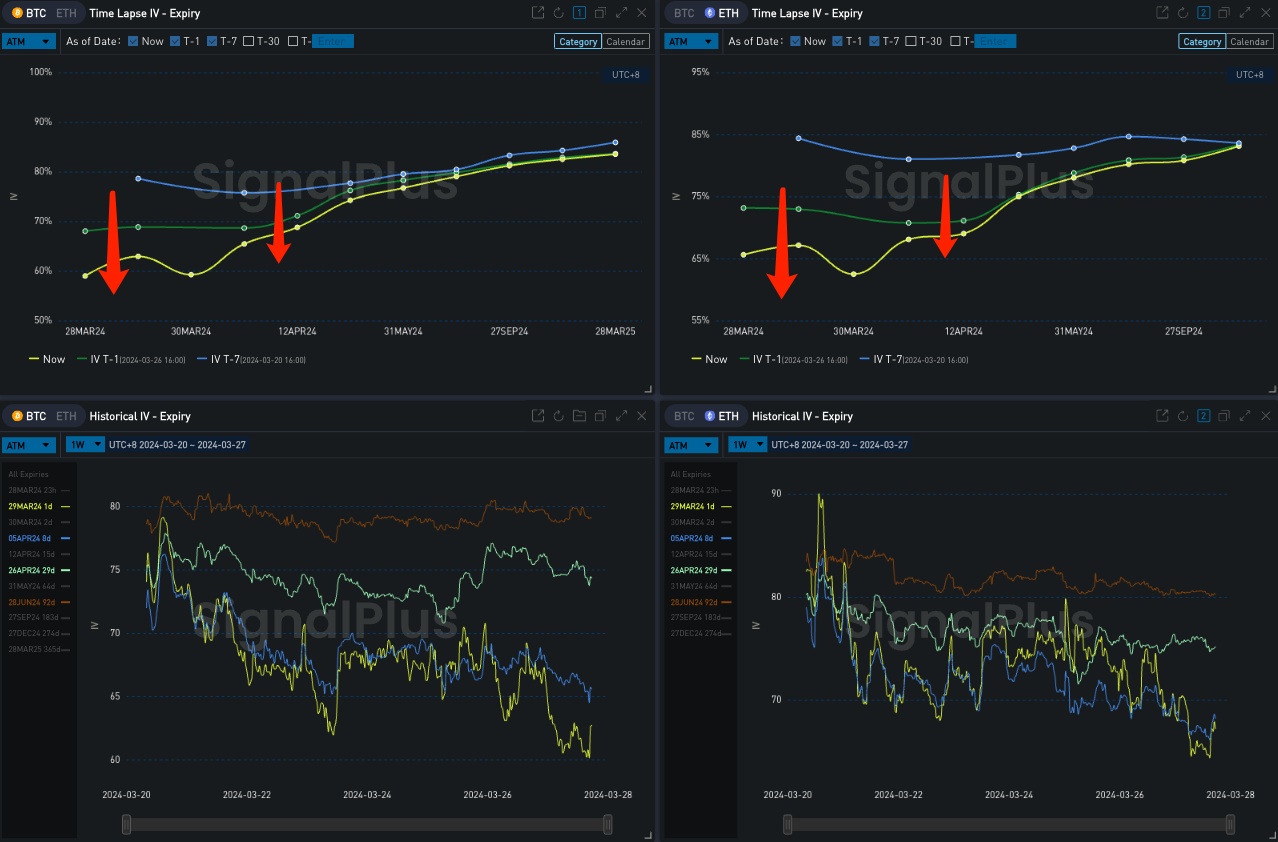Click the left handle of the BTC Historical IV range slider
This screenshot has width=1278, height=842.
point(126,824)
